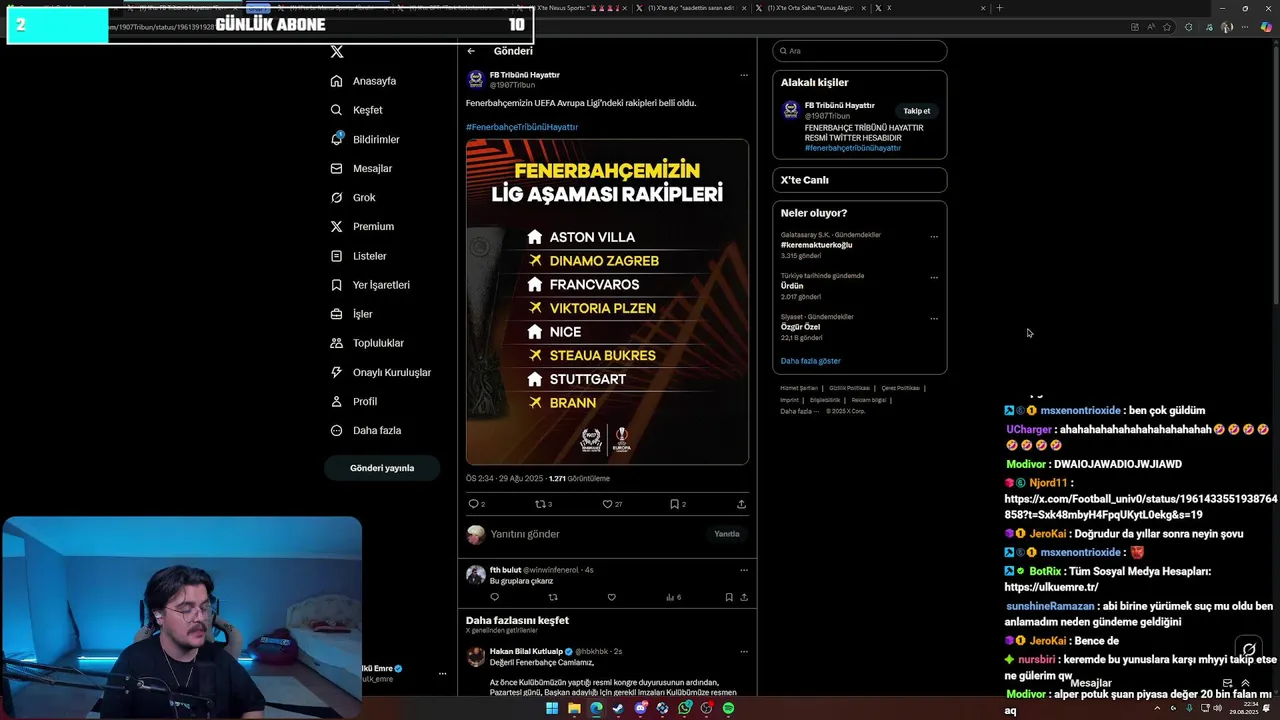Click the Profil person icon
Image resolution: width=1280 pixels, height=720 pixels.
337,401
